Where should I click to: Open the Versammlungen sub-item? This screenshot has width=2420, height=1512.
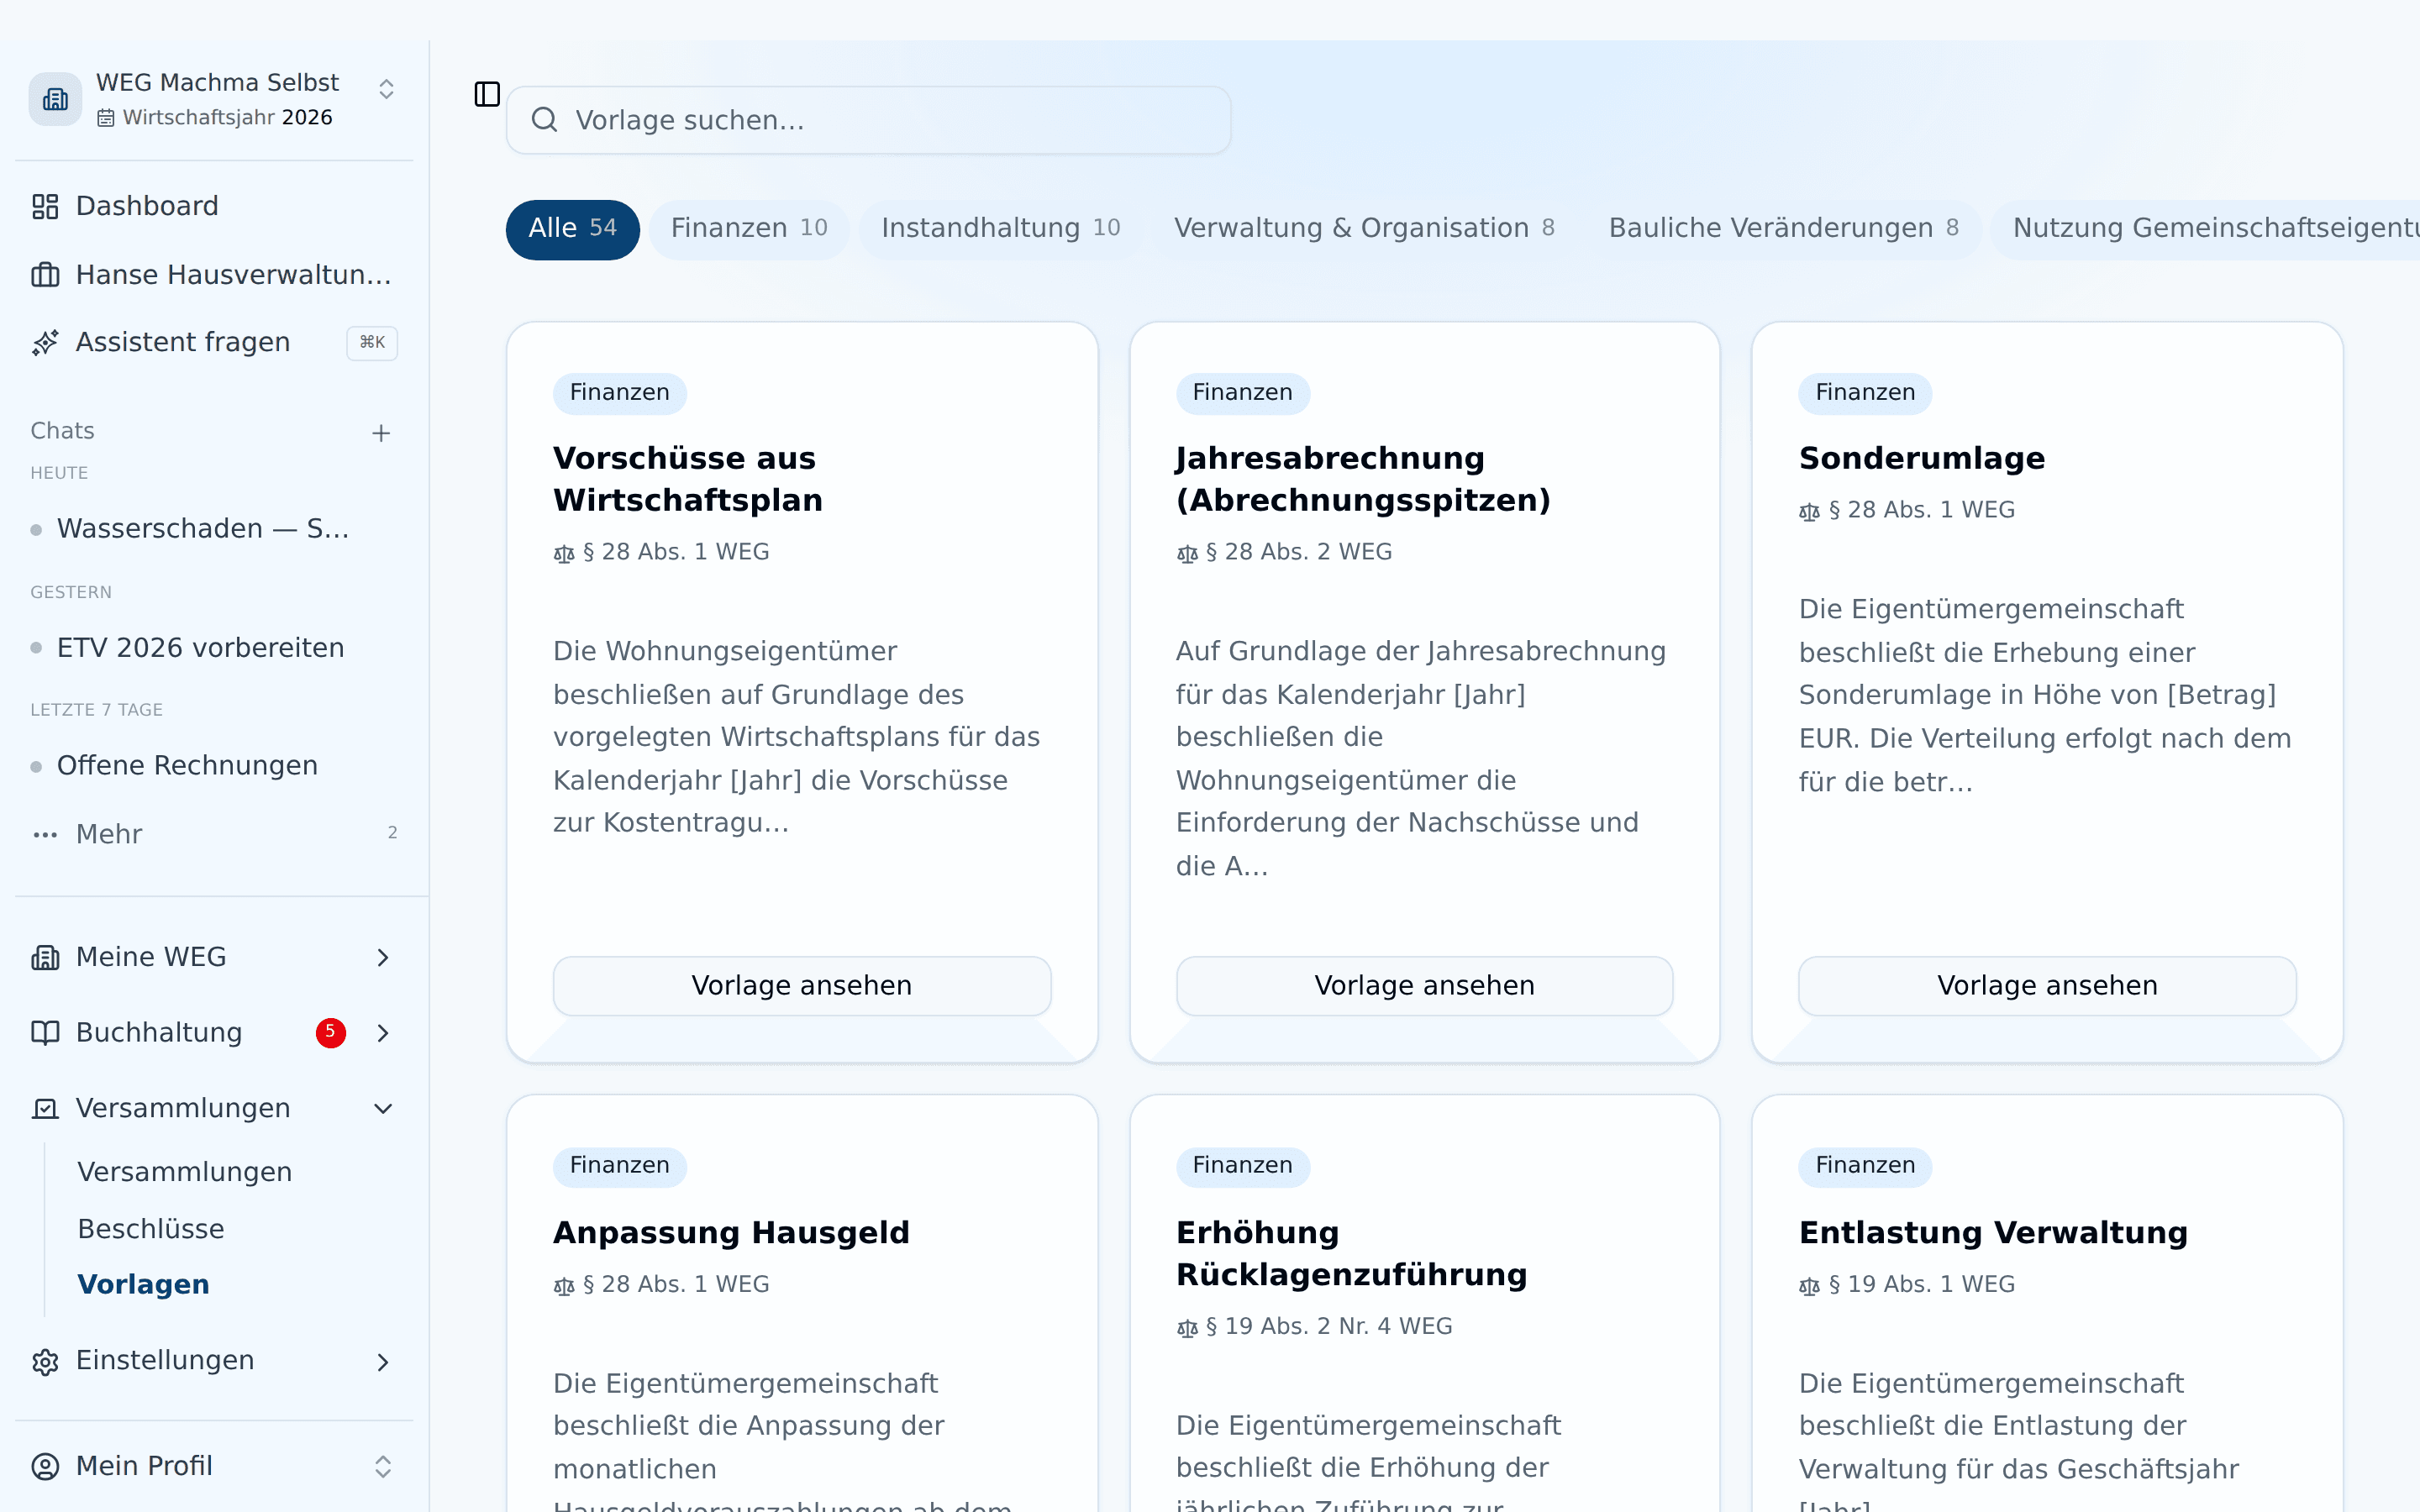point(185,1172)
